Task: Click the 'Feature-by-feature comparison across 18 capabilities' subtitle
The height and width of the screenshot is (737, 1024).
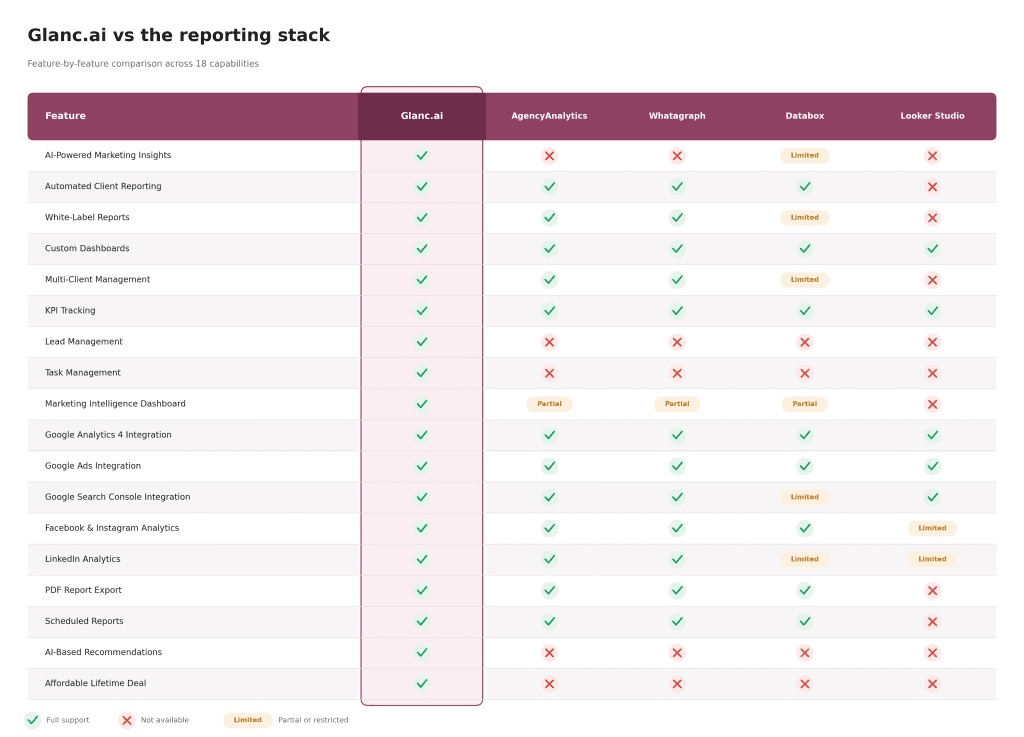Action: click(x=143, y=64)
